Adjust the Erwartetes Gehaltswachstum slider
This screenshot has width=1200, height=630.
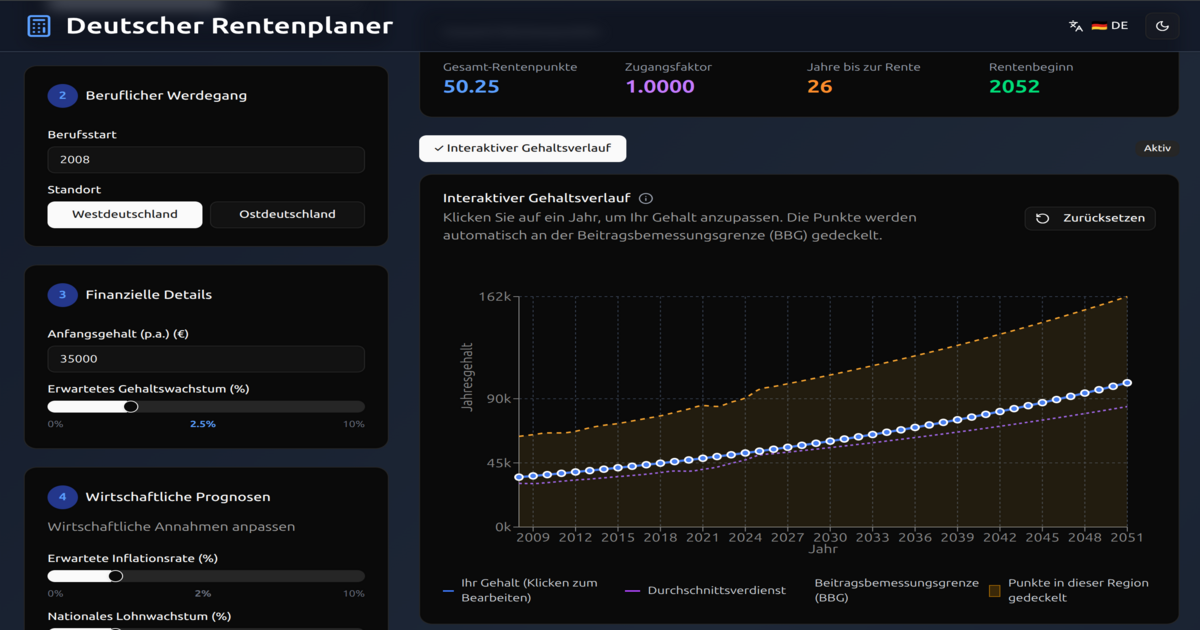[x=130, y=406]
